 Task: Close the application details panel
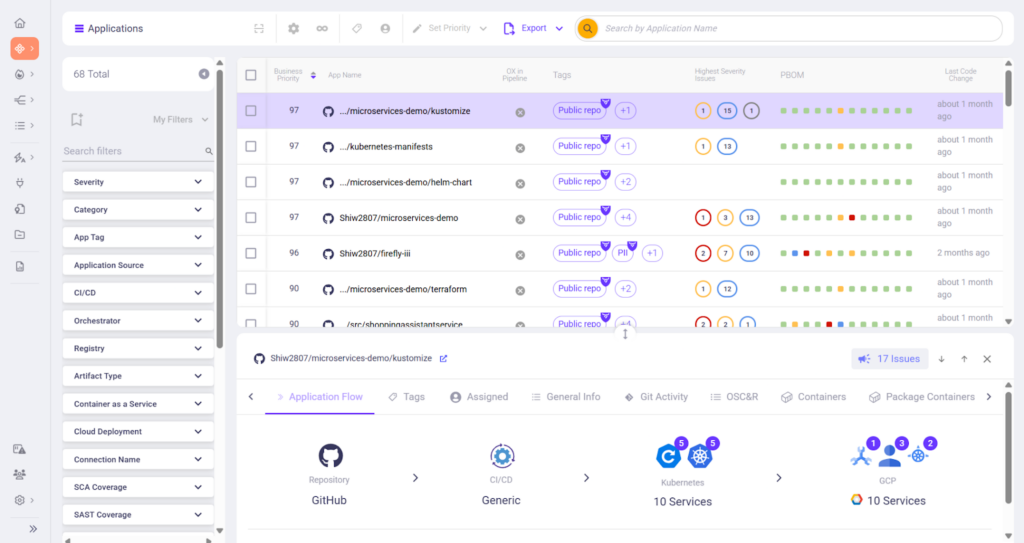click(987, 359)
